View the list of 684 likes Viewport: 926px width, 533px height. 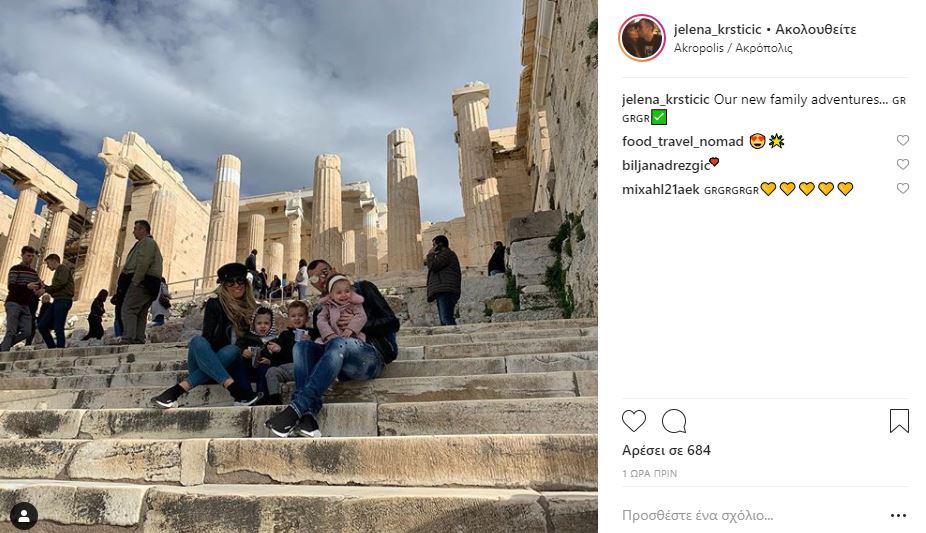click(666, 450)
